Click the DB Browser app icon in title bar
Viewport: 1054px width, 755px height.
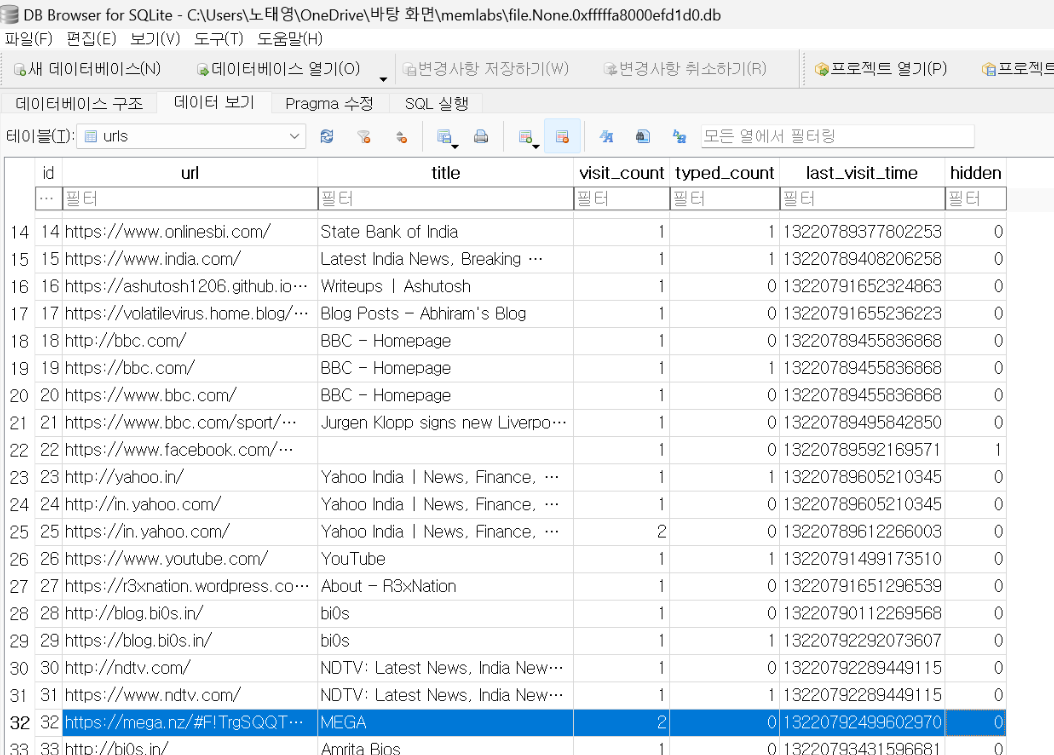(x=9, y=14)
